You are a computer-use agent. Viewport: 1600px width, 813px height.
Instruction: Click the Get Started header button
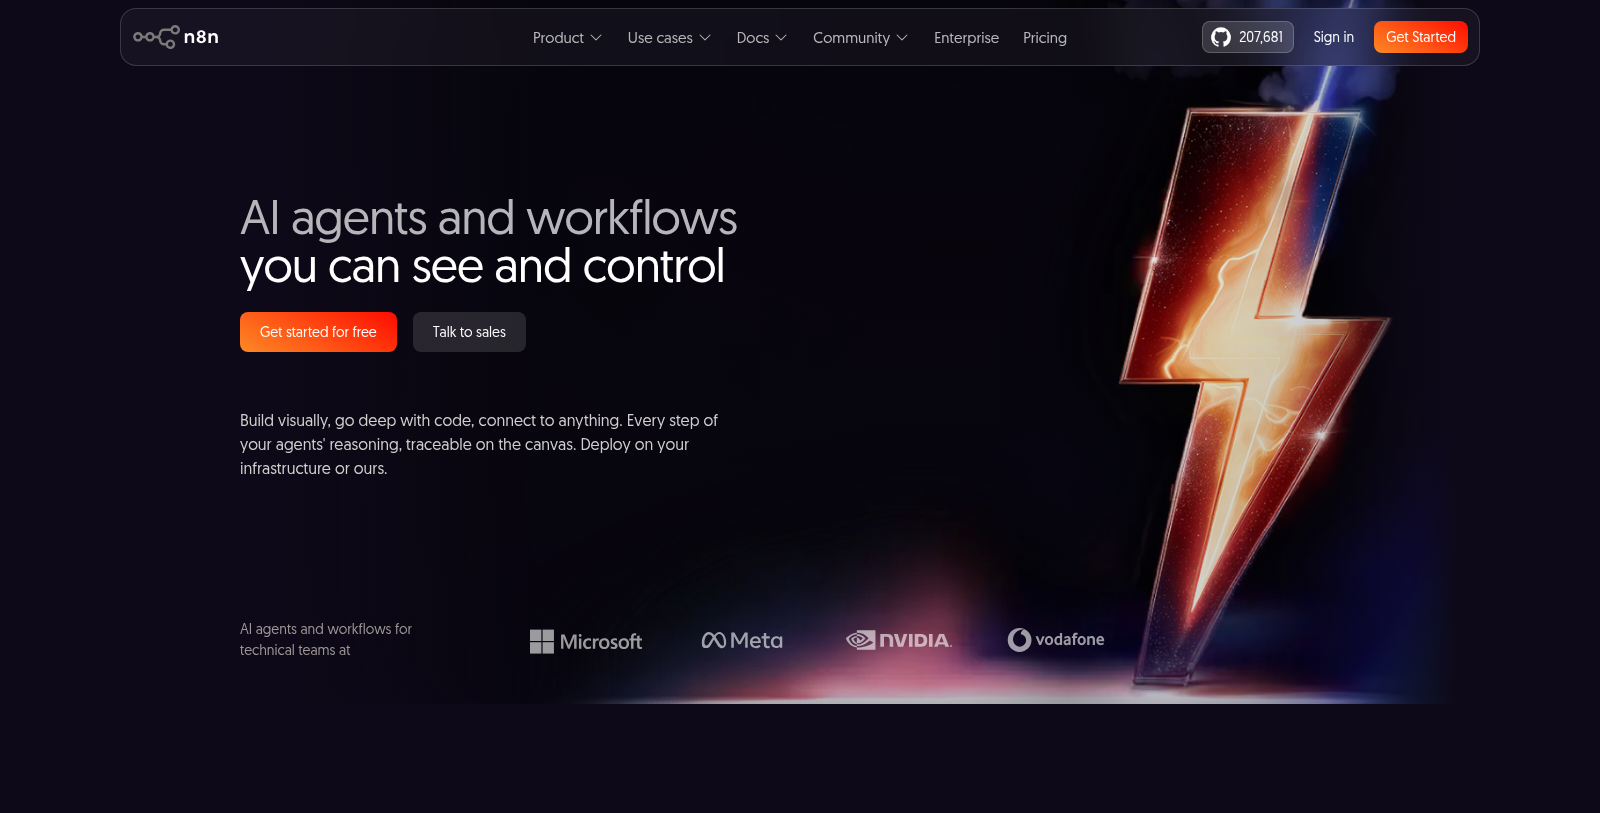tap(1420, 37)
